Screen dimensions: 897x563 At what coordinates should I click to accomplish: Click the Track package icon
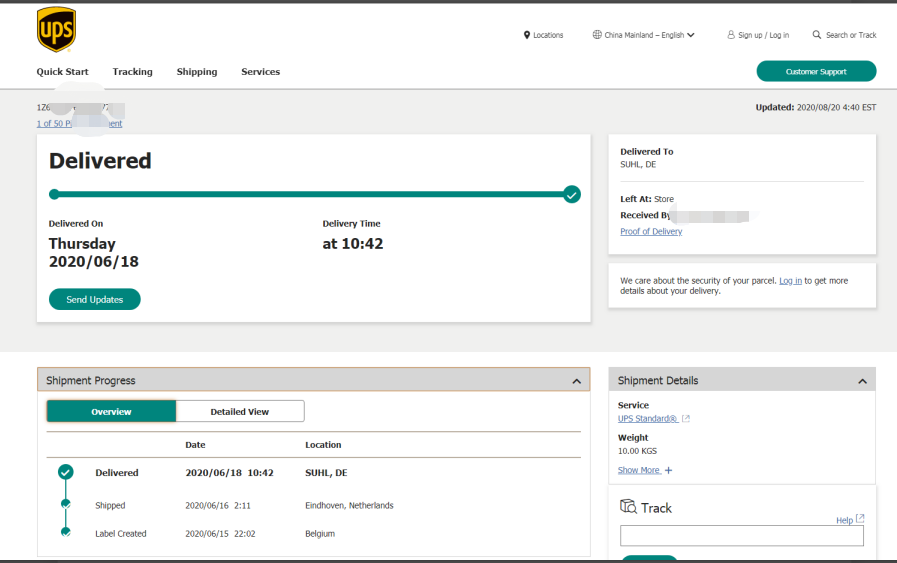coord(628,506)
